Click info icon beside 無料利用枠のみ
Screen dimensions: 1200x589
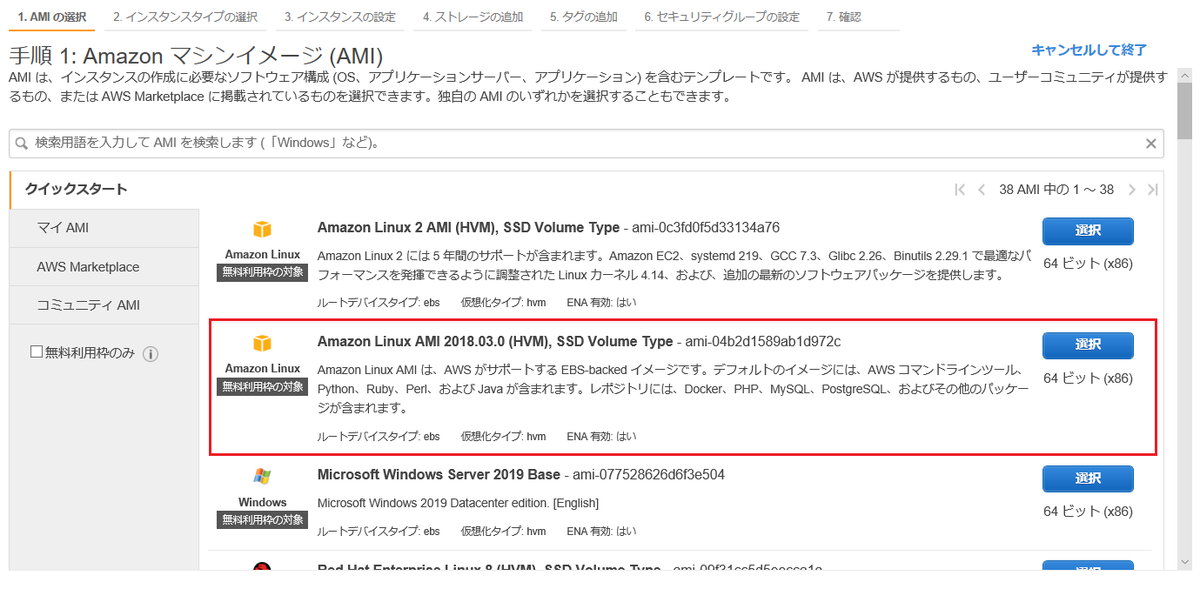coord(151,354)
